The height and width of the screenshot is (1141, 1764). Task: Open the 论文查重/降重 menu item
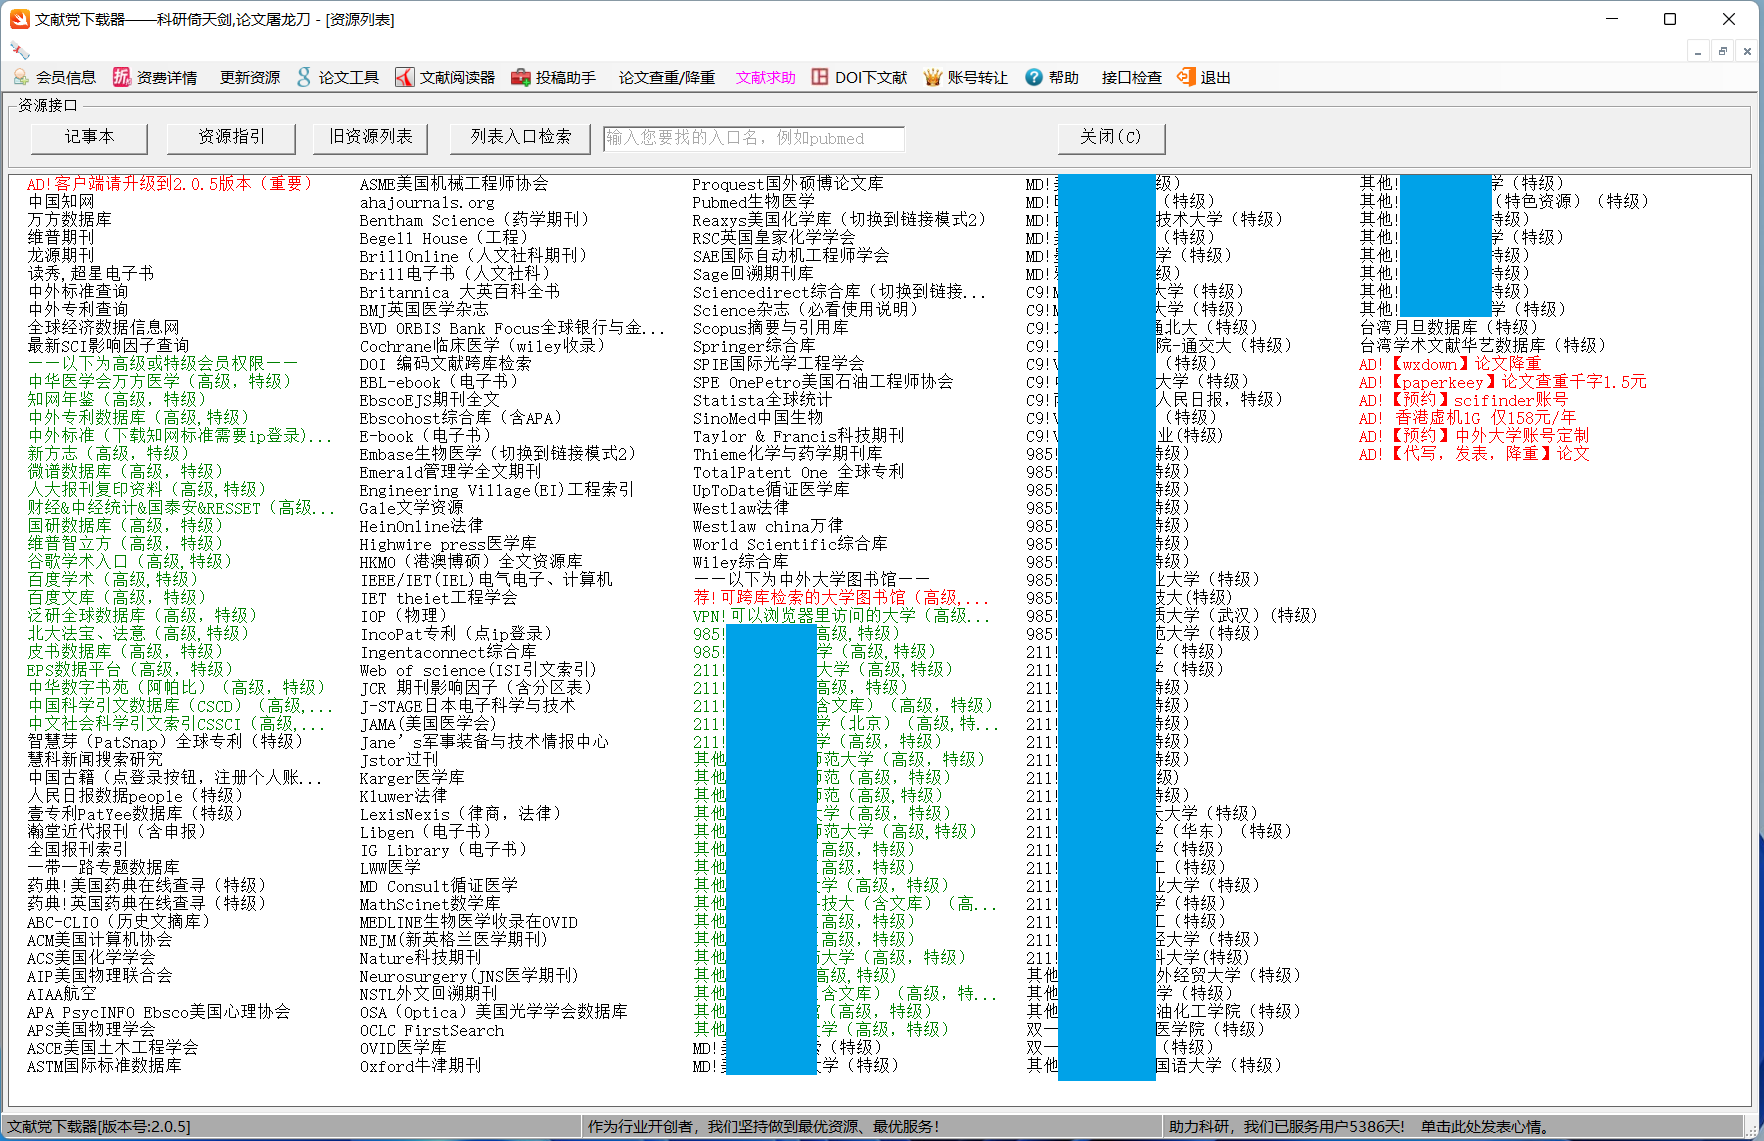coord(666,77)
